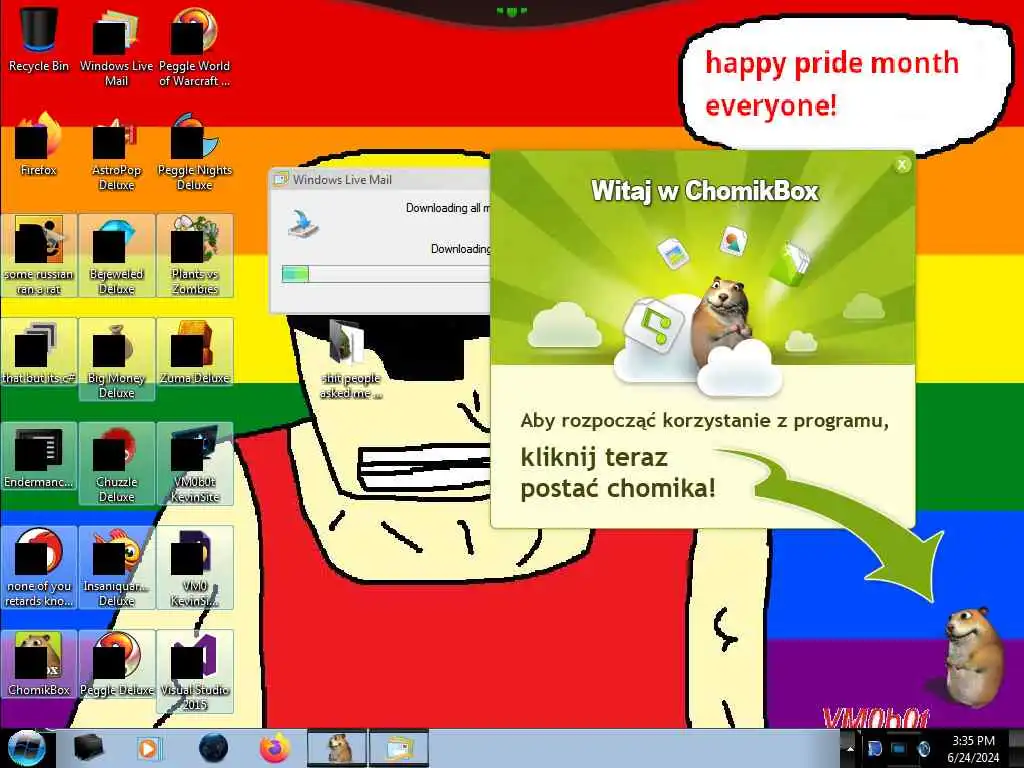Click the Windows Start orb
The width and height of the screenshot is (1024, 768).
pos(26,748)
